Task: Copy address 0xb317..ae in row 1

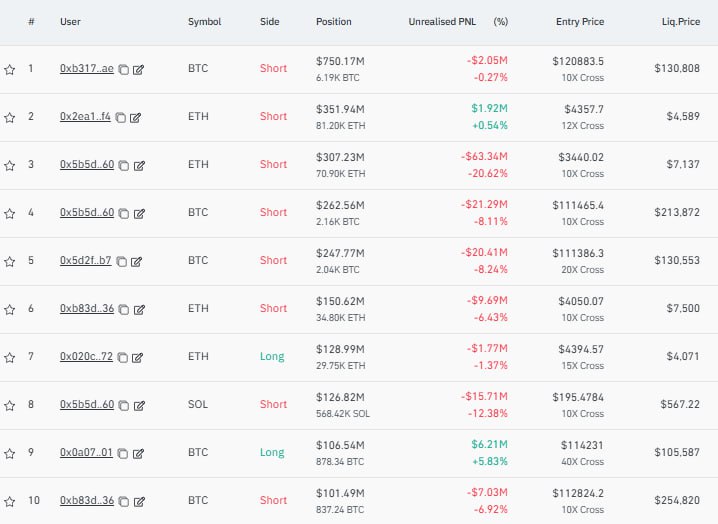Action: [x=123, y=70]
